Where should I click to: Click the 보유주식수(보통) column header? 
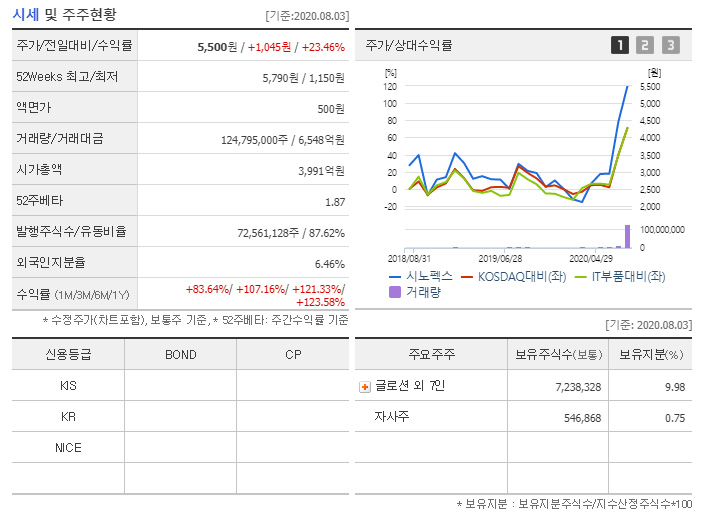[558, 355]
